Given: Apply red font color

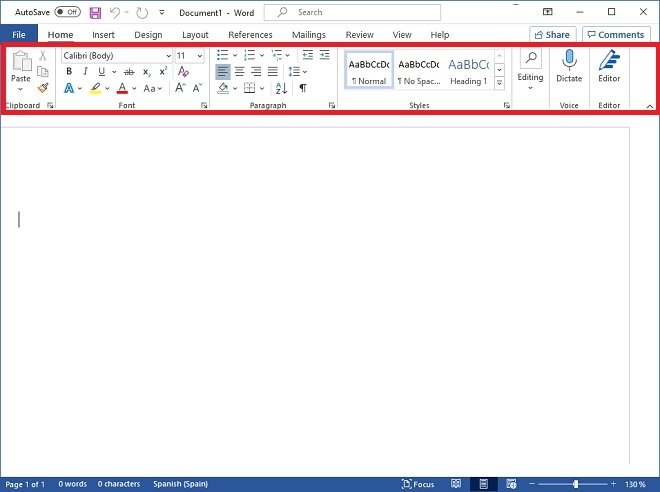Looking at the screenshot, I should coord(122,88).
